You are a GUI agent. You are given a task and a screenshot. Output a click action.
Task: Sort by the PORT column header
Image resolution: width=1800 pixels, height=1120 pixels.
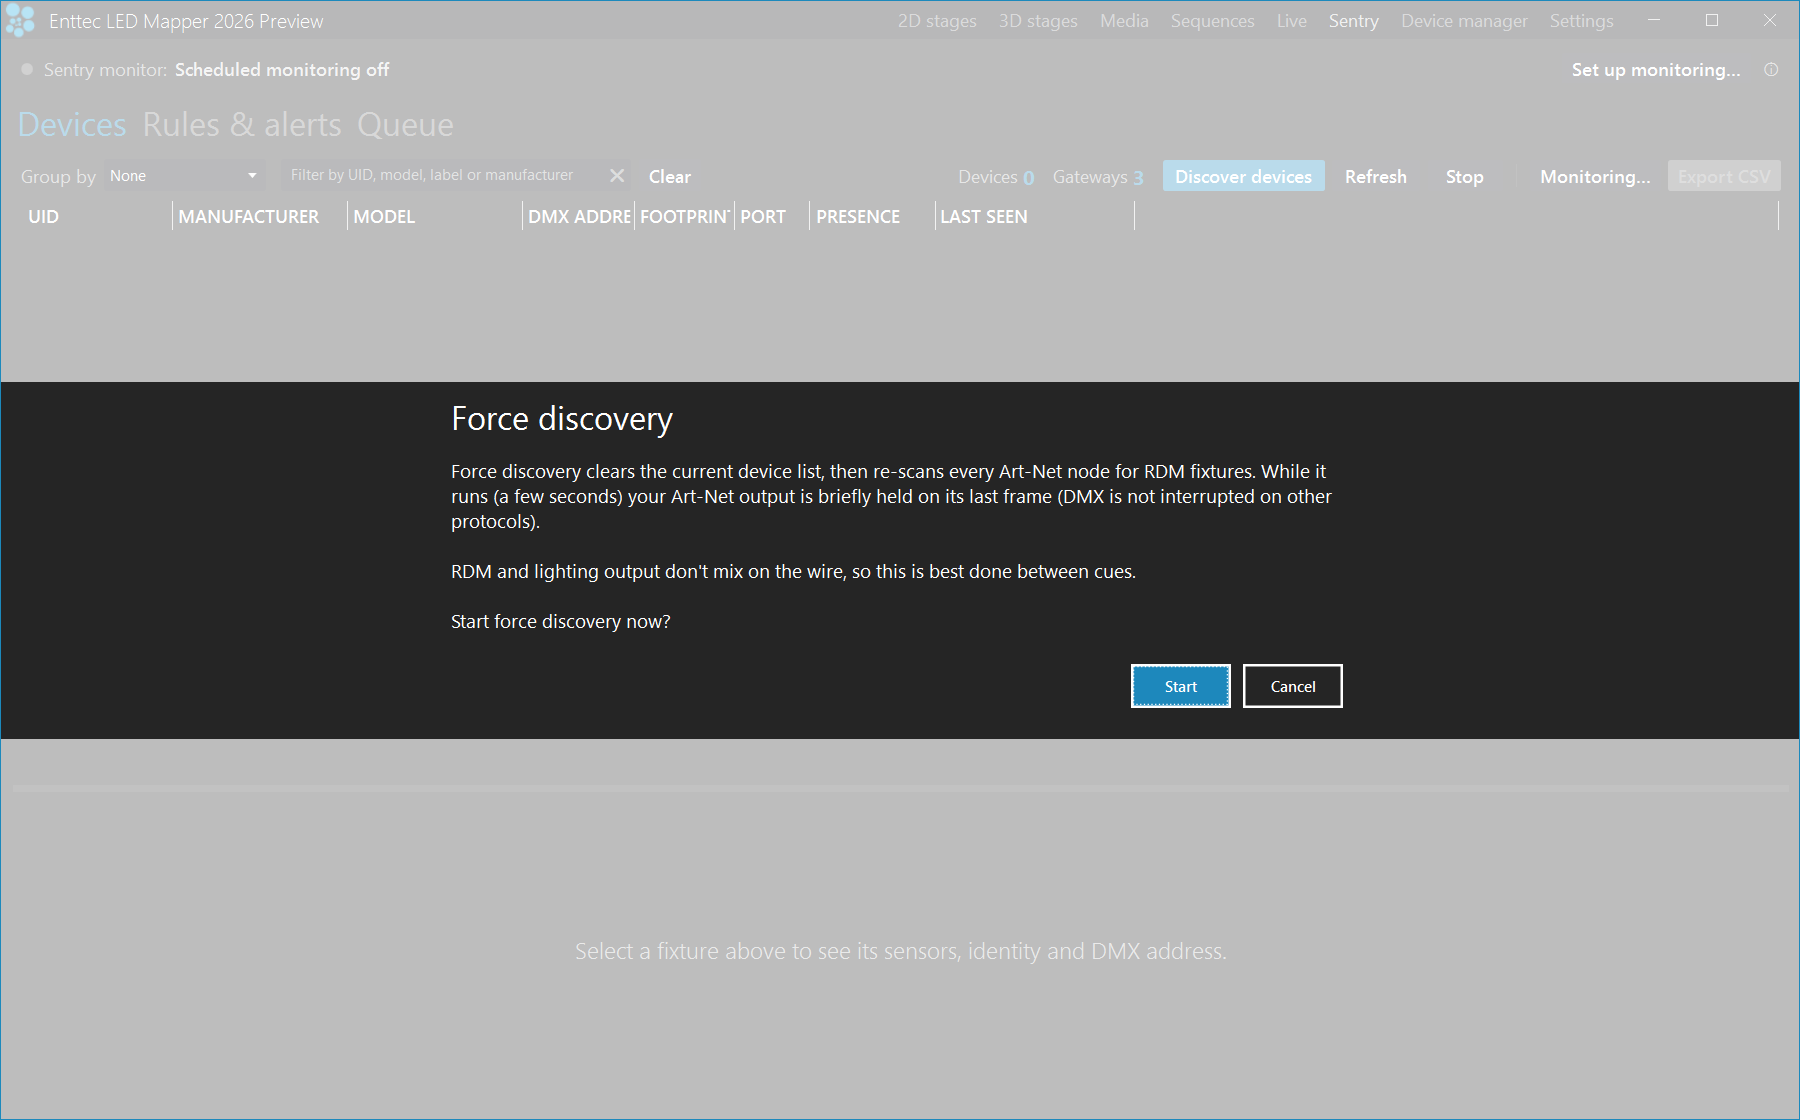(773, 216)
